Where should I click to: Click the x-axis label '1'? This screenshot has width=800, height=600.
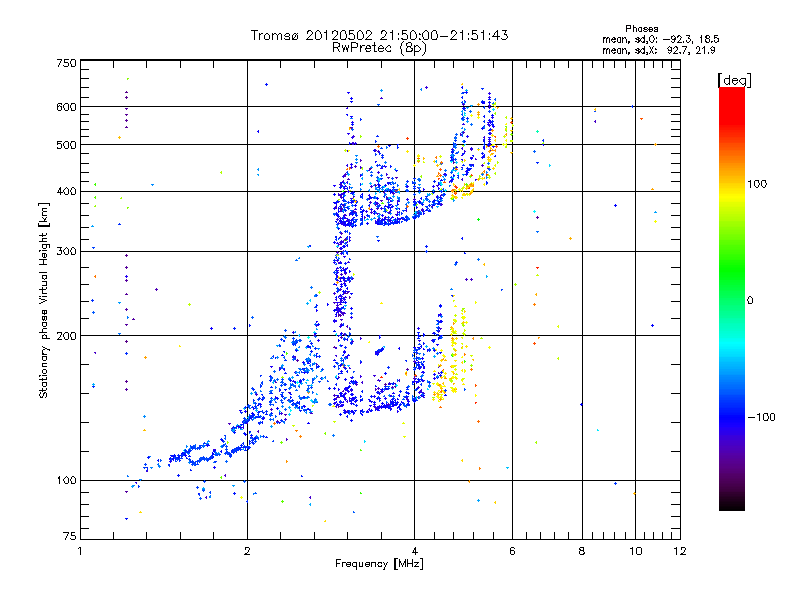click(x=80, y=551)
